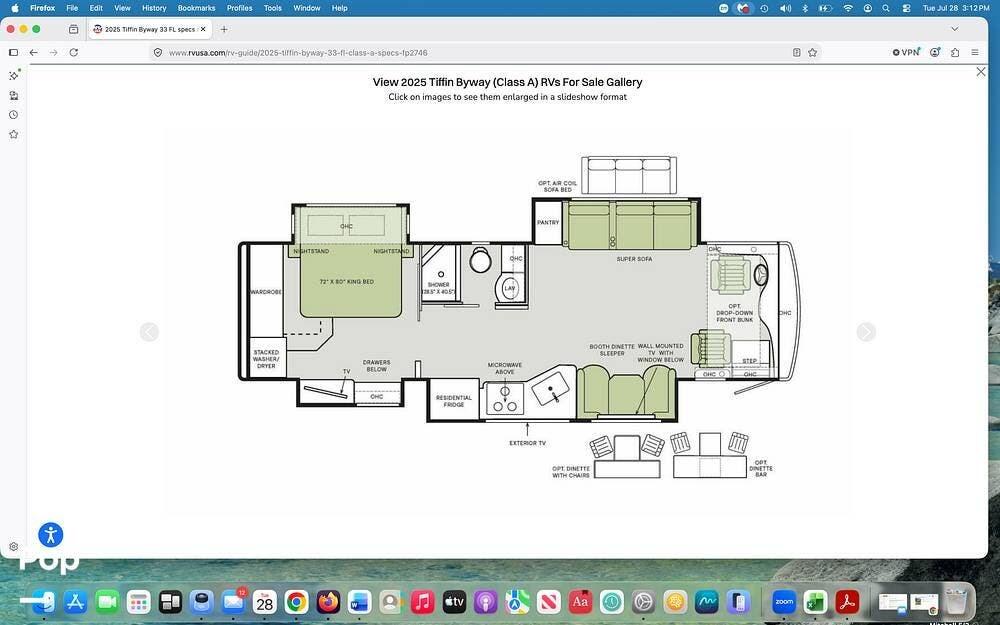Viewport: 1000px width, 625px height.
Task: Open the Edit menu
Action: tap(96, 8)
